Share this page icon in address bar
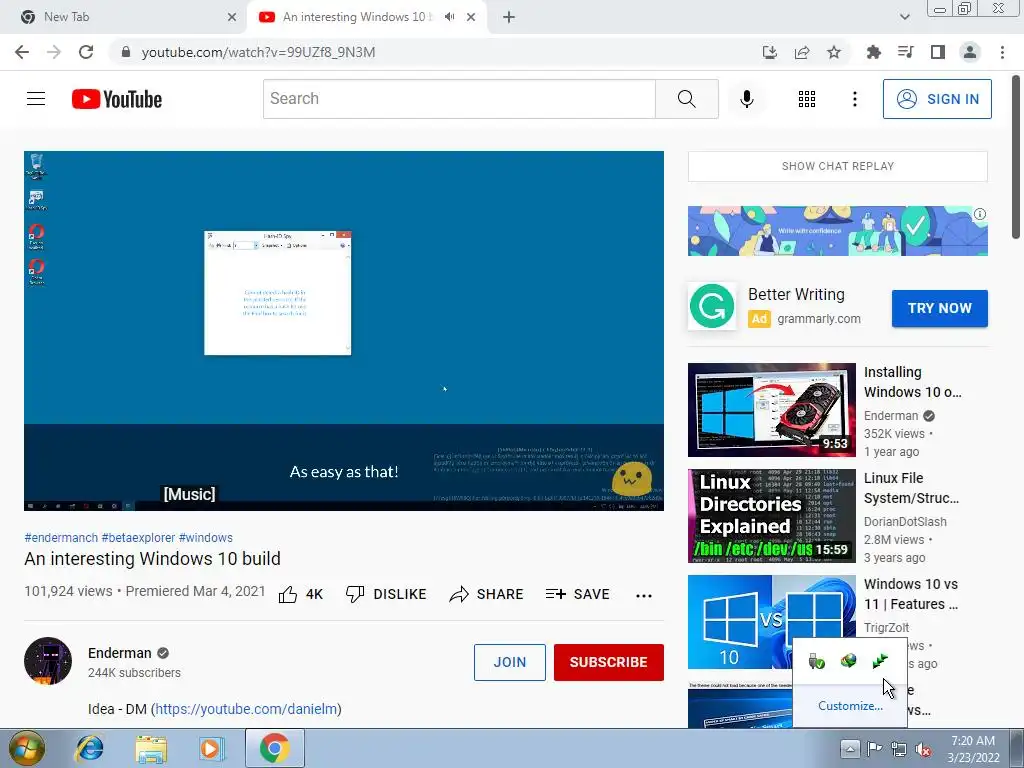Image resolution: width=1024 pixels, height=768 pixels. point(802,52)
